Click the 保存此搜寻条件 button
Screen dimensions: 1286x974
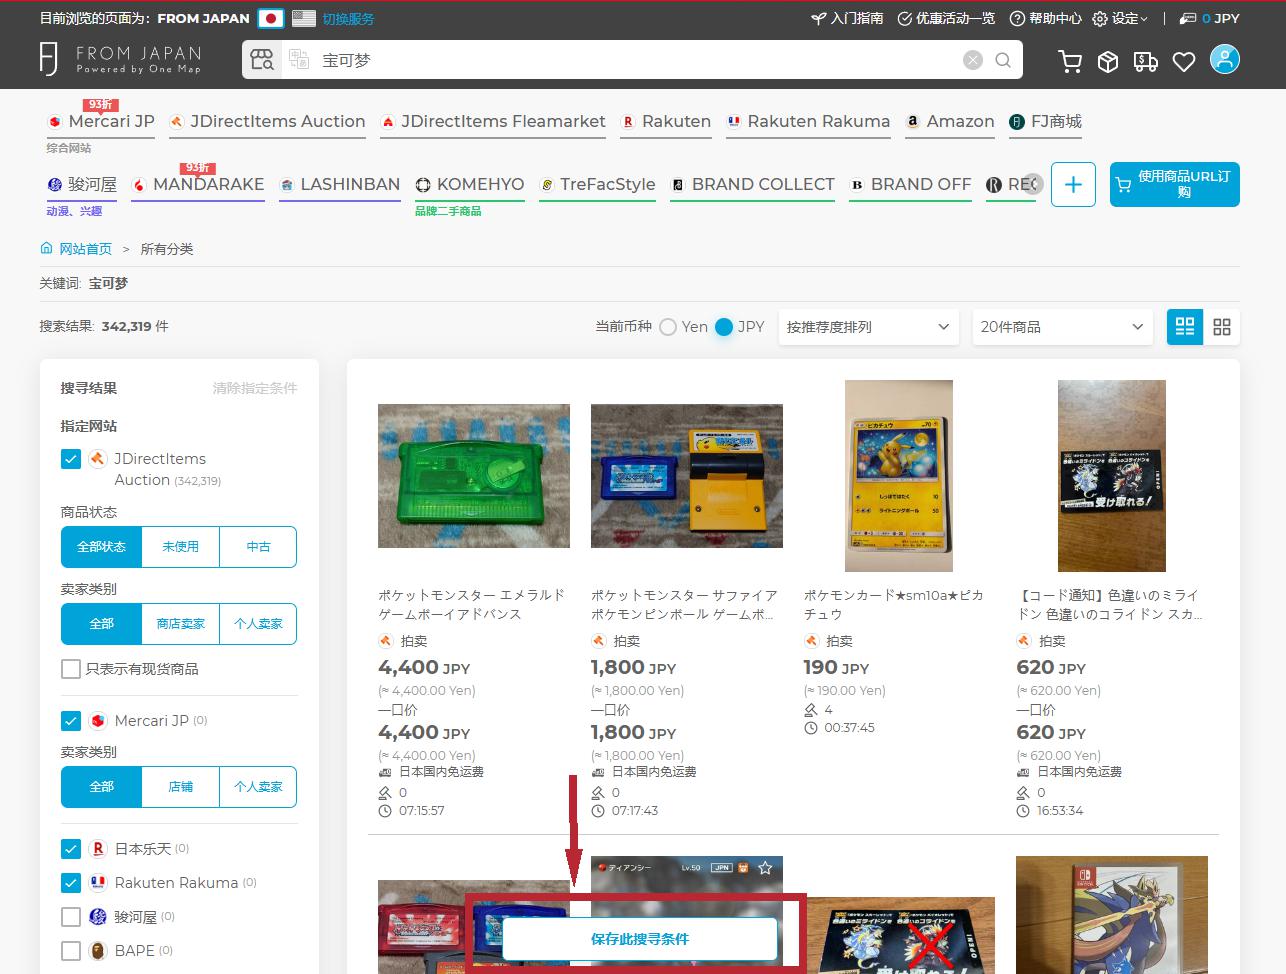click(640, 939)
